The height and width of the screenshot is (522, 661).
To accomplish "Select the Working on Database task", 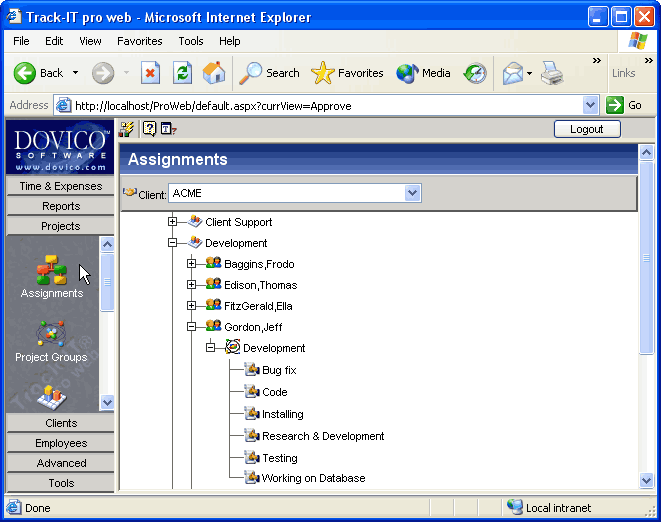I will click(x=313, y=478).
